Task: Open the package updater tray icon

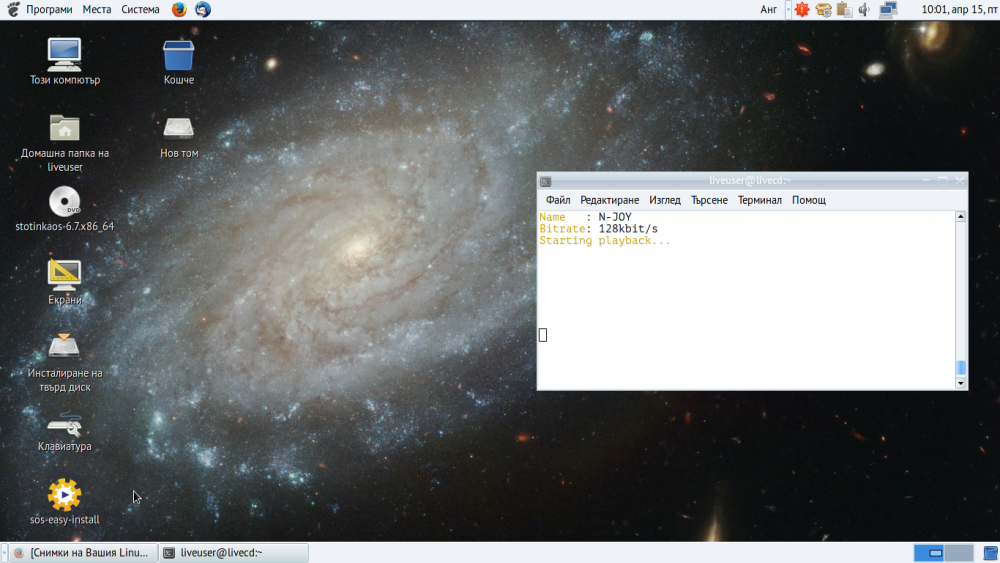Action: [x=823, y=10]
